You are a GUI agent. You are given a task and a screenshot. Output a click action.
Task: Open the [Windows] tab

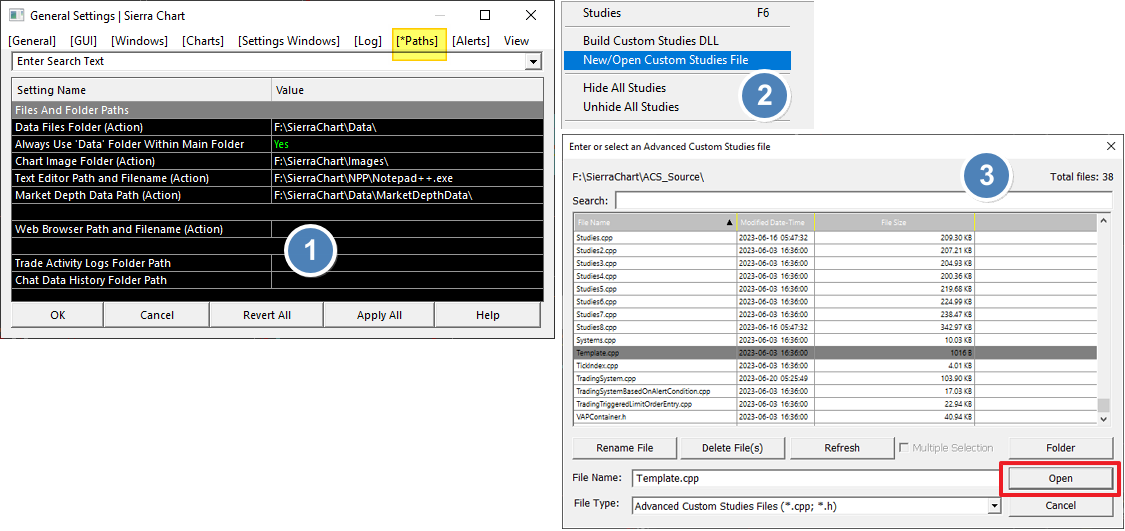pyautogui.click(x=139, y=41)
